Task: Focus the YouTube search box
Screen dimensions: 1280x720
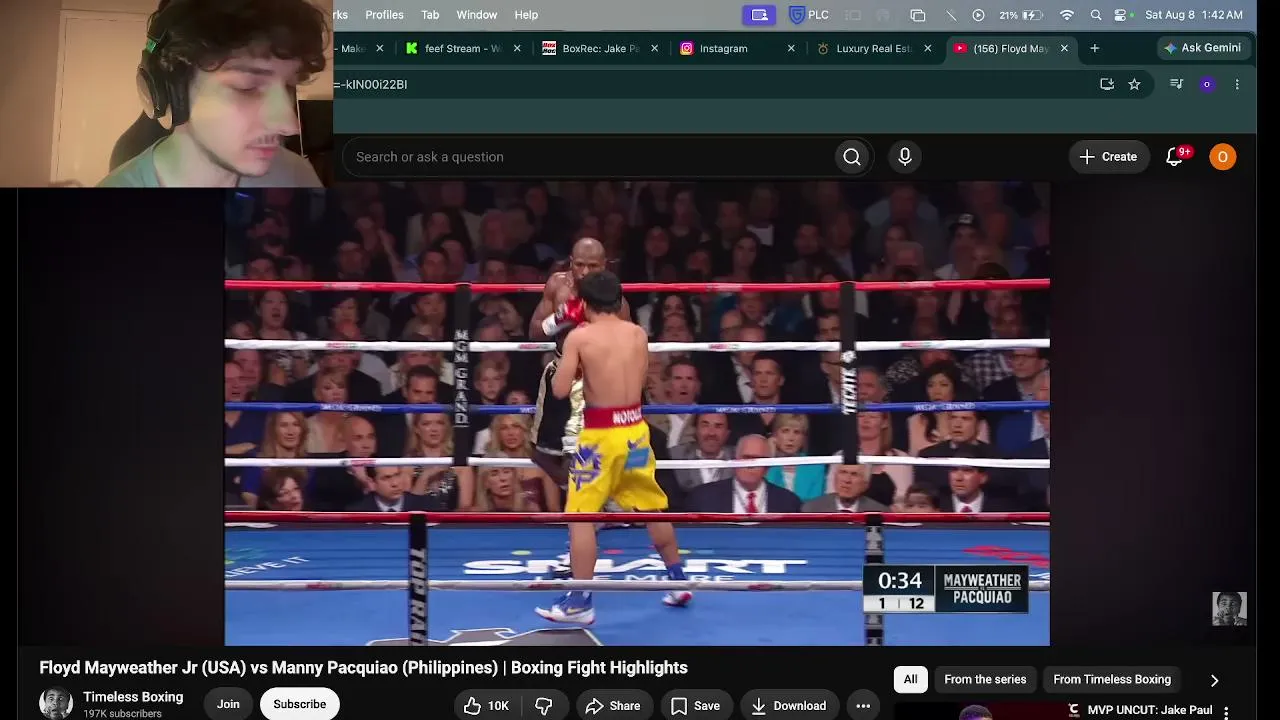Action: [x=590, y=157]
